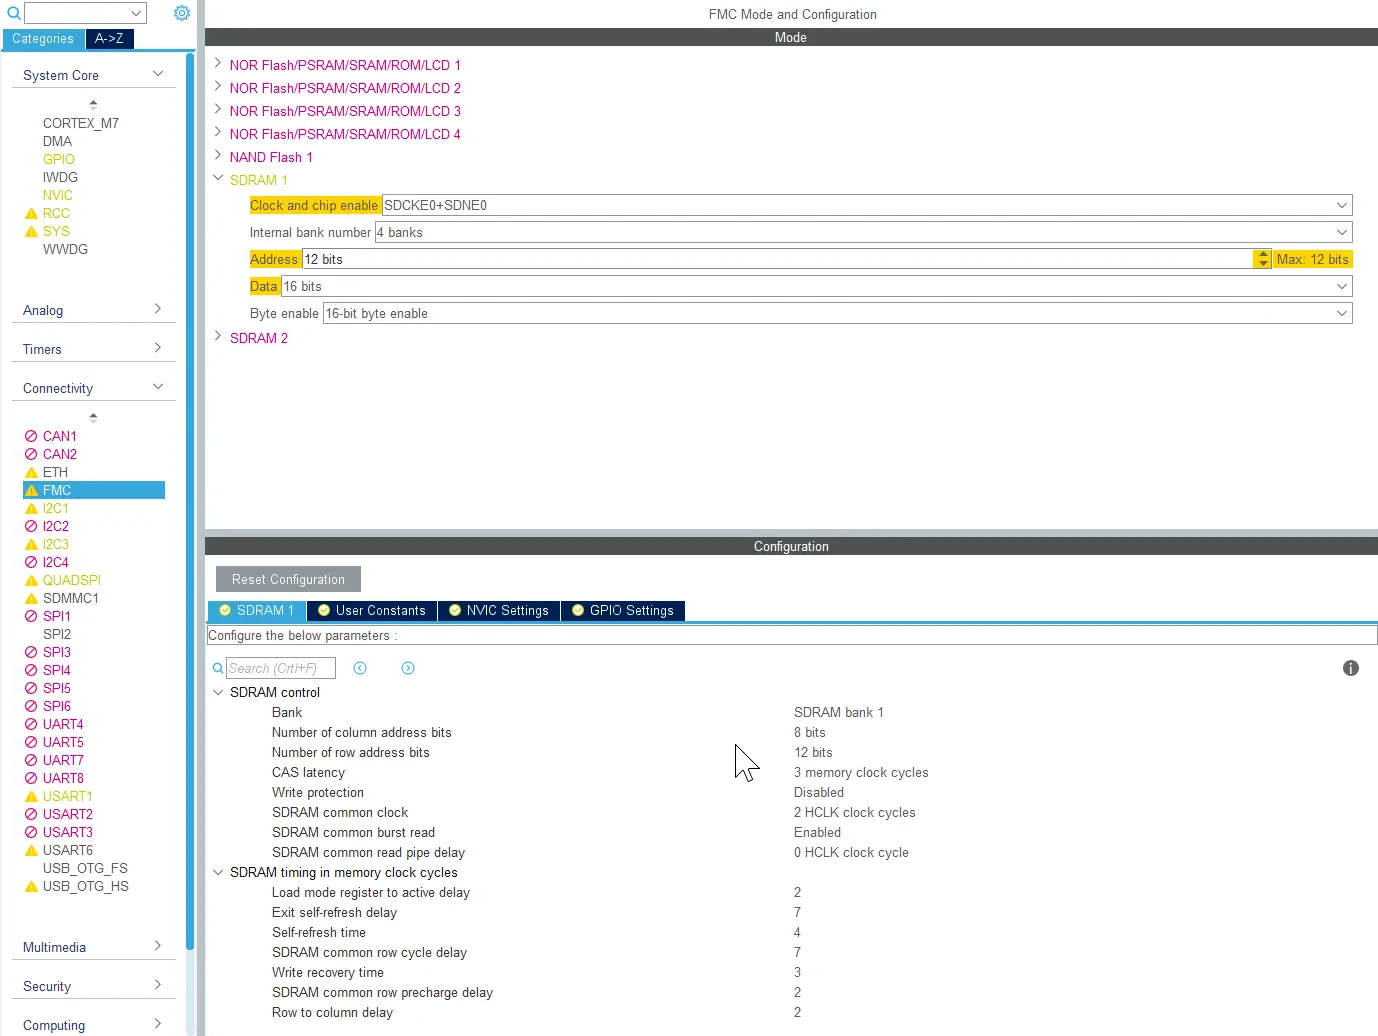The image size is (1378, 1036).
Task: Go to next search result arrow
Action: pos(408,668)
